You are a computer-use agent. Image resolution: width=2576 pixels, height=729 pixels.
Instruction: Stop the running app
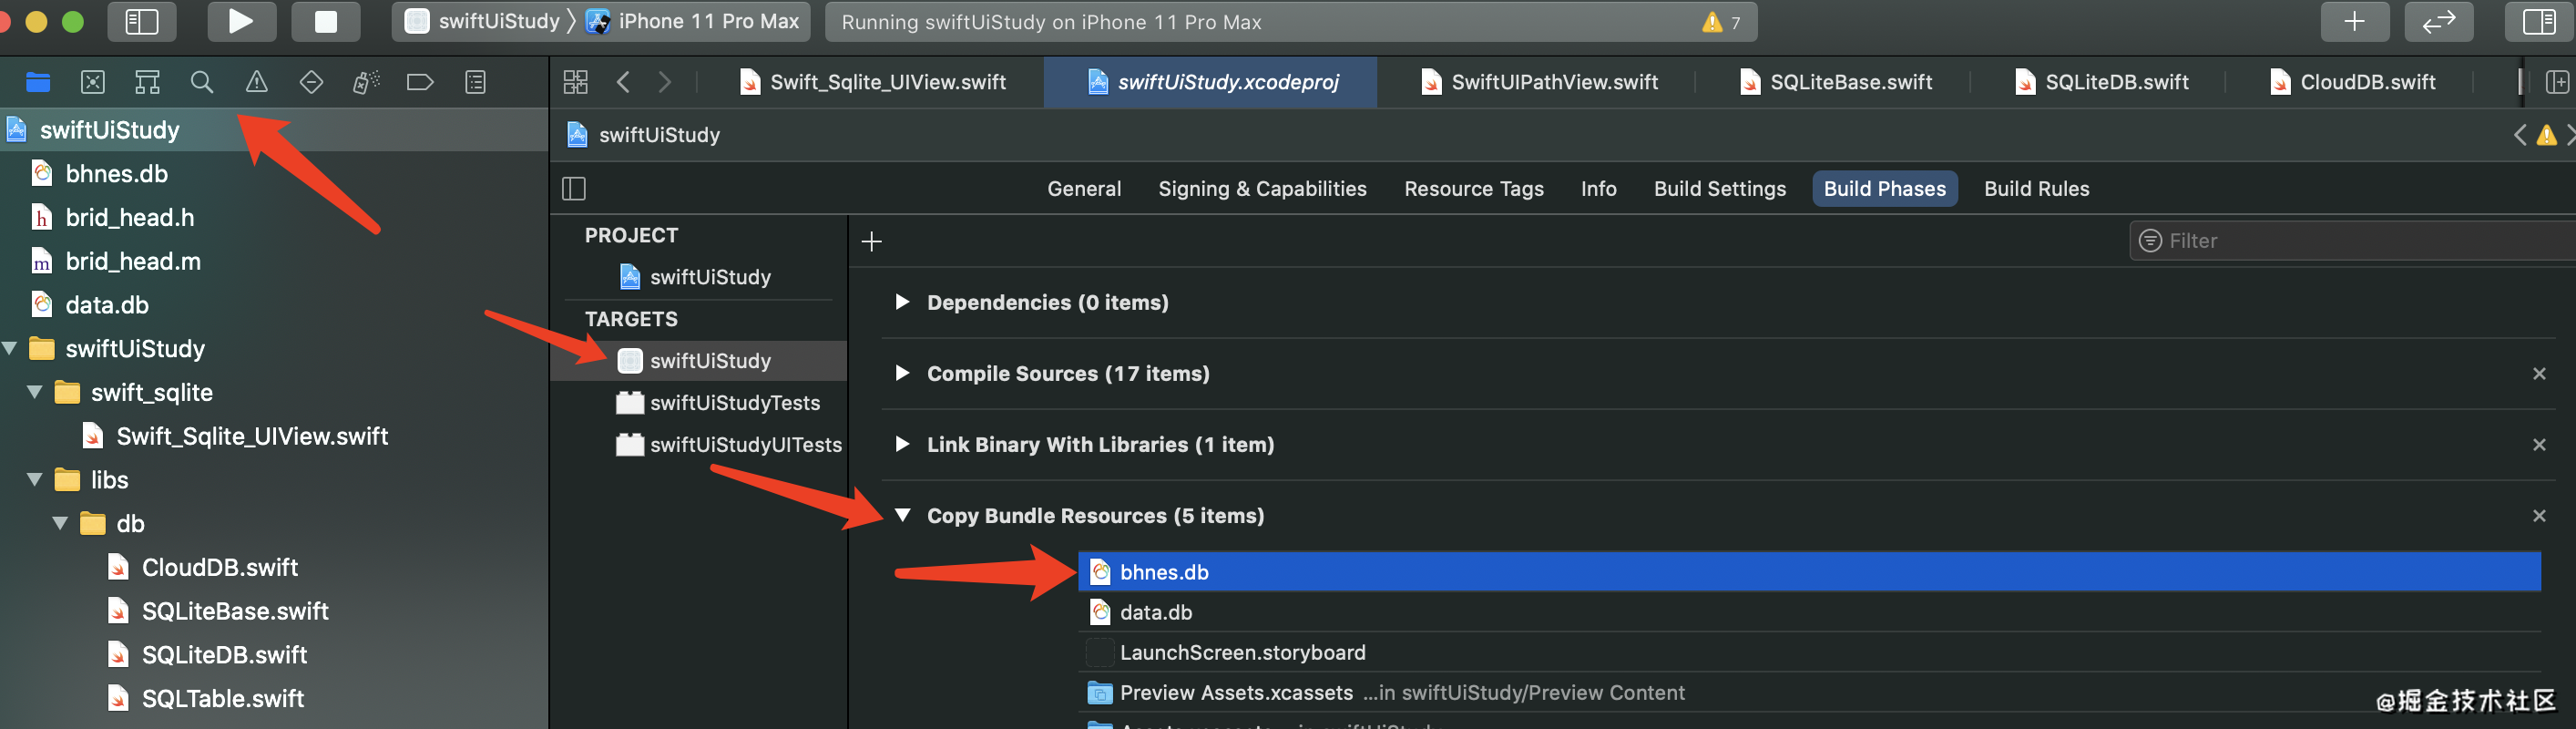pos(326,21)
